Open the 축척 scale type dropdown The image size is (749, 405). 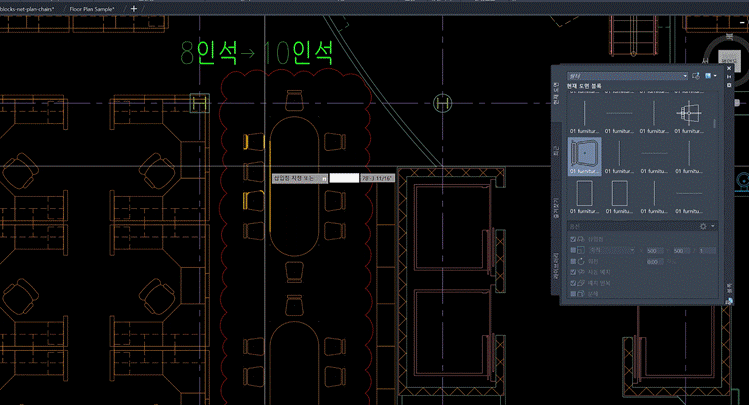click(x=612, y=250)
